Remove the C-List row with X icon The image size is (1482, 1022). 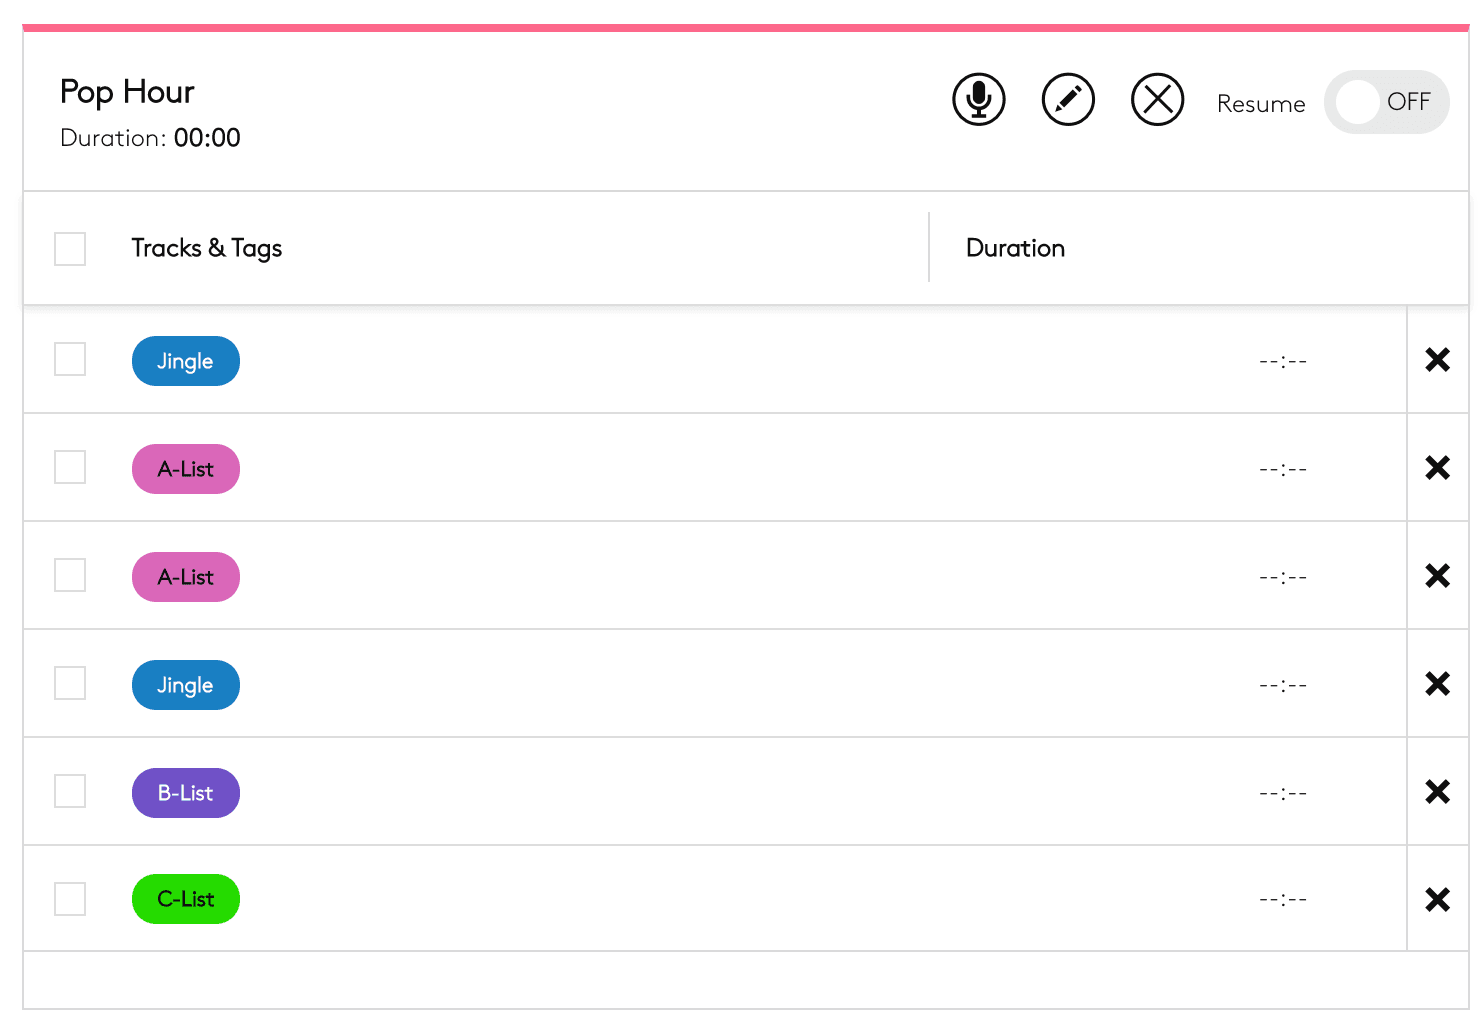pyautogui.click(x=1437, y=900)
